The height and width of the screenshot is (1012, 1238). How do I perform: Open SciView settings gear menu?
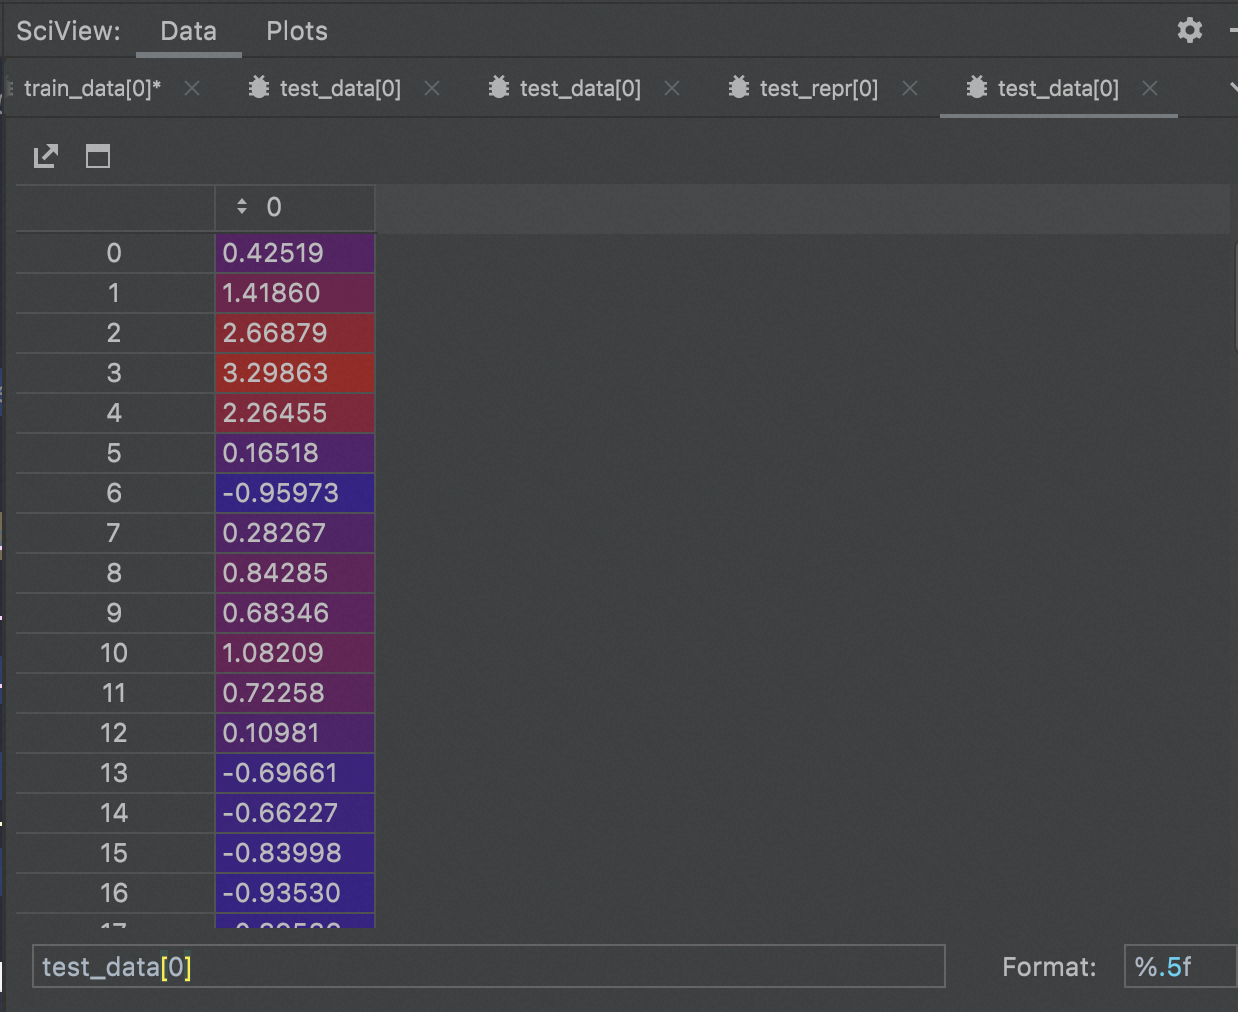point(1189,30)
